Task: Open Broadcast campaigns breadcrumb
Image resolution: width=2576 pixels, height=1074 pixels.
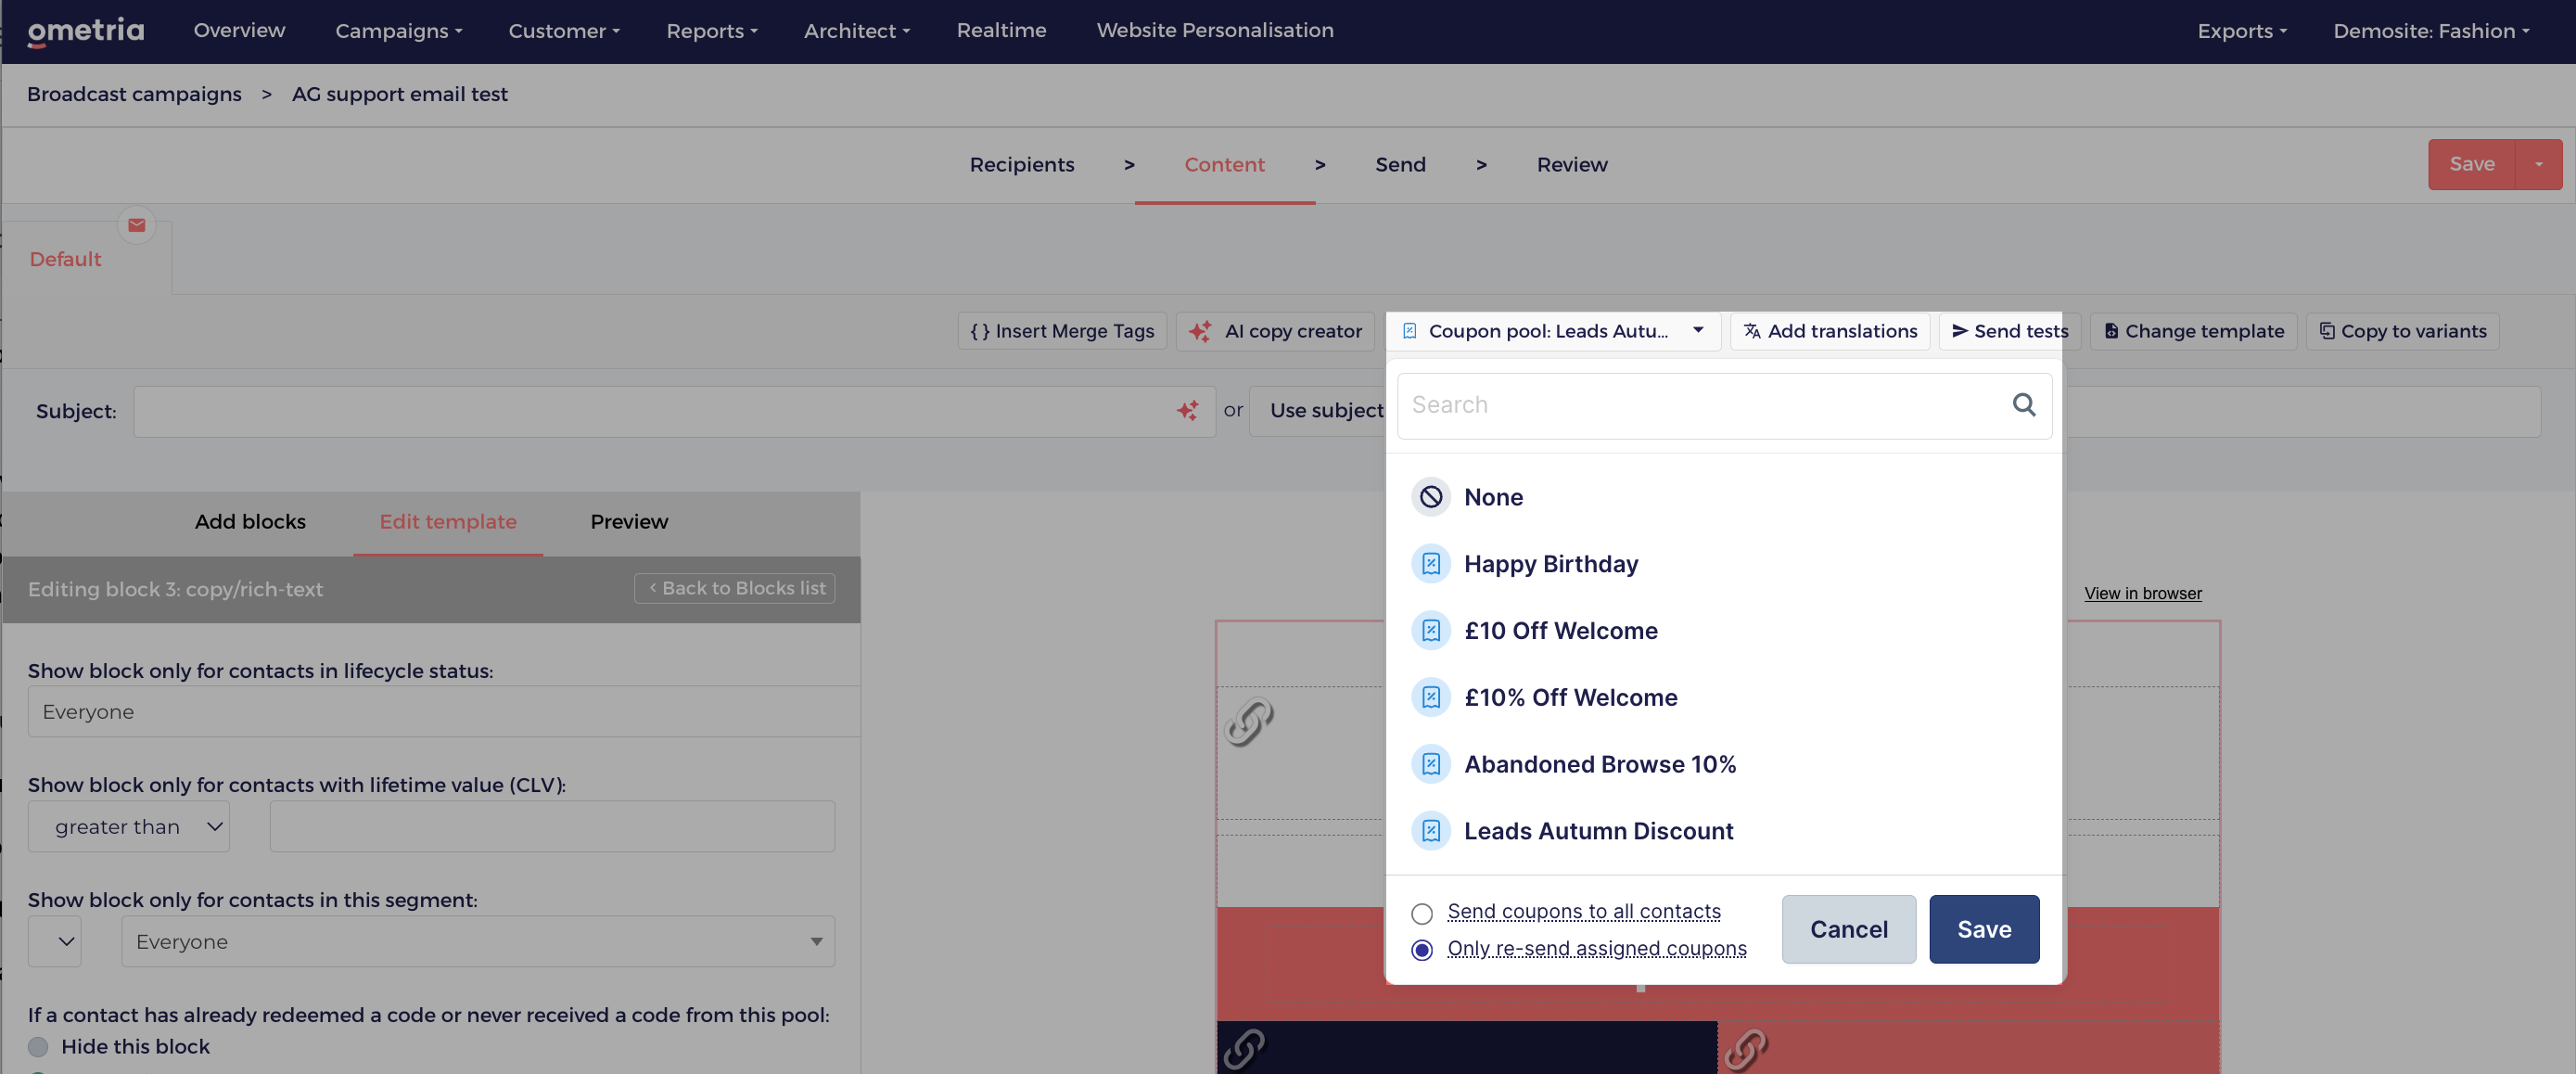Action: coord(134,94)
